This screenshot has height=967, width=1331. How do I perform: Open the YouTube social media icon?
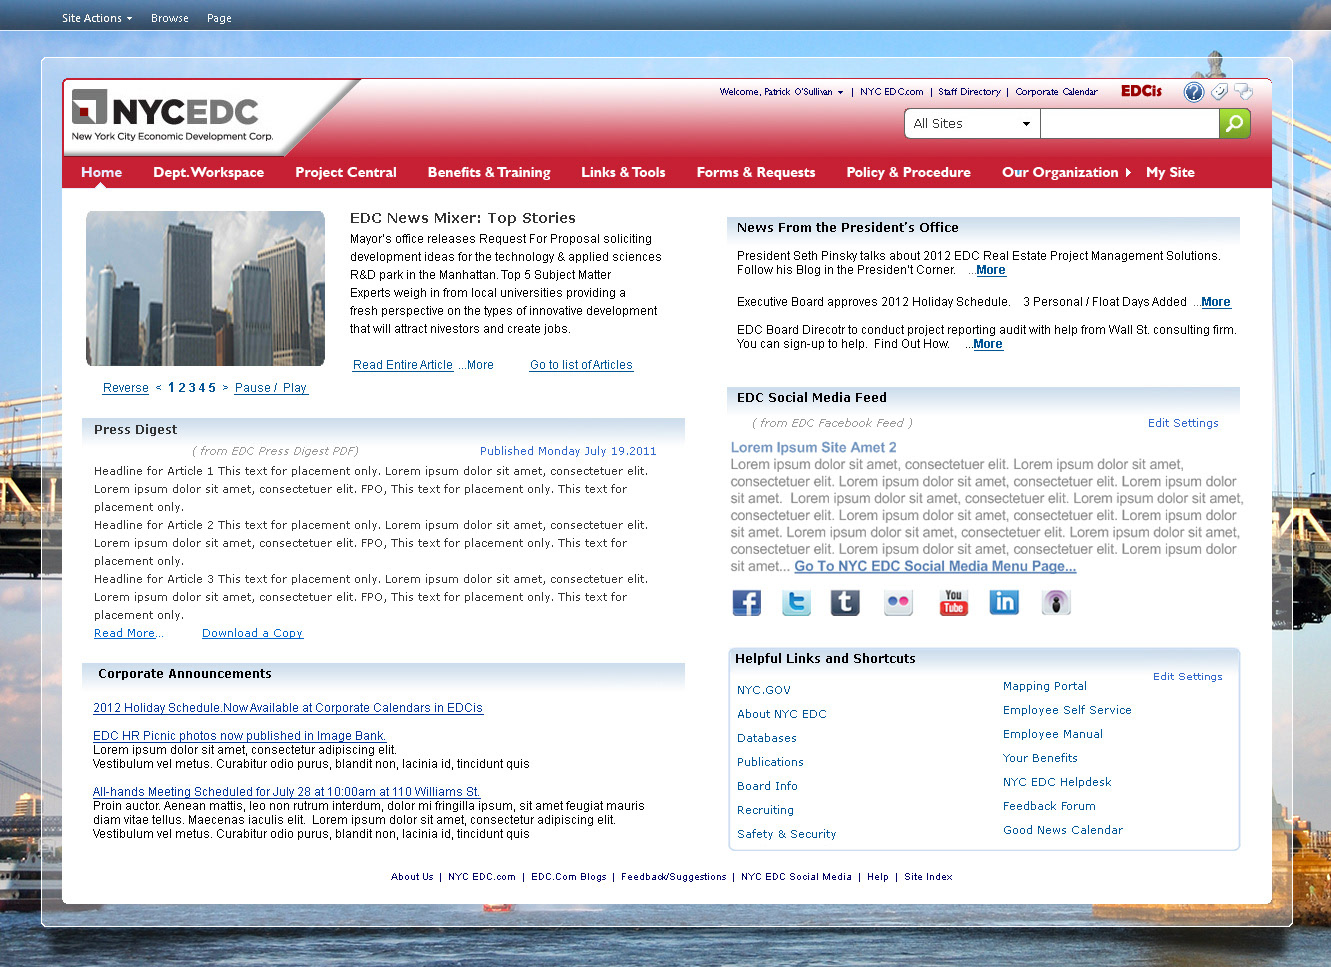(954, 602)
